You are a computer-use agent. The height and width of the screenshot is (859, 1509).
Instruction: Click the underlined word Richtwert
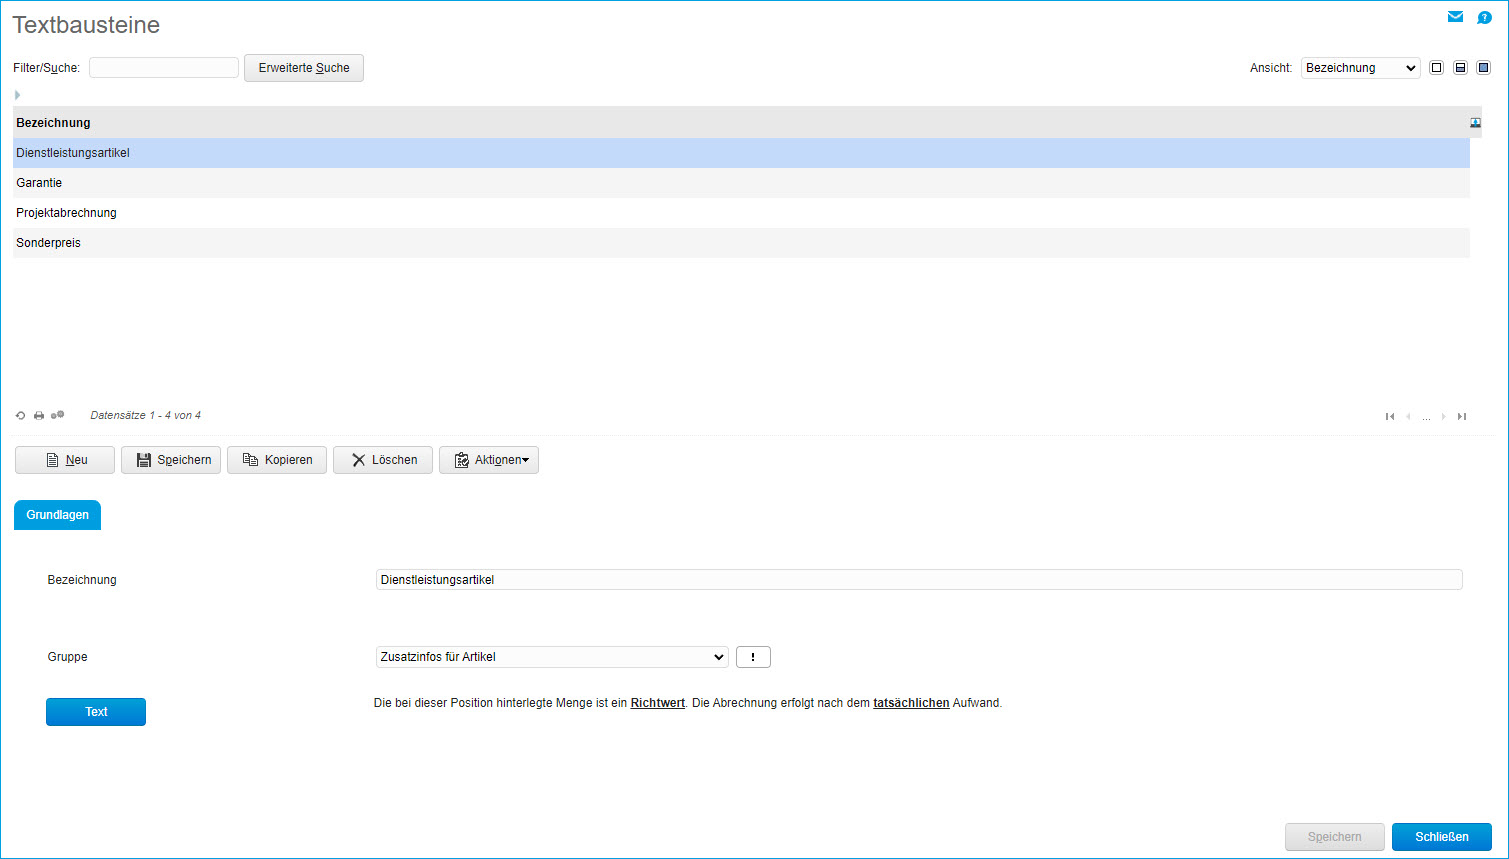658,703
